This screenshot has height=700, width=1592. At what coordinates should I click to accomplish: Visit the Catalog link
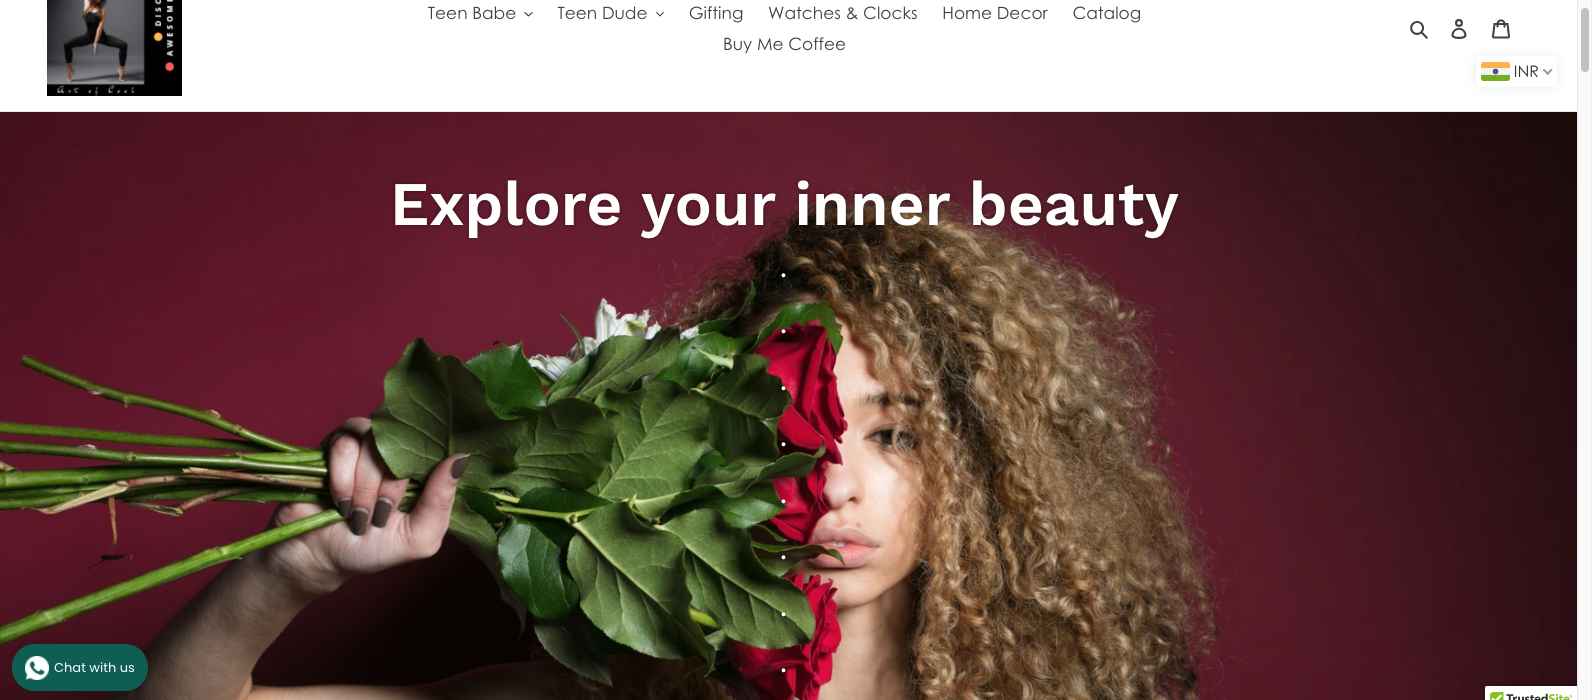click(1107, 13)
